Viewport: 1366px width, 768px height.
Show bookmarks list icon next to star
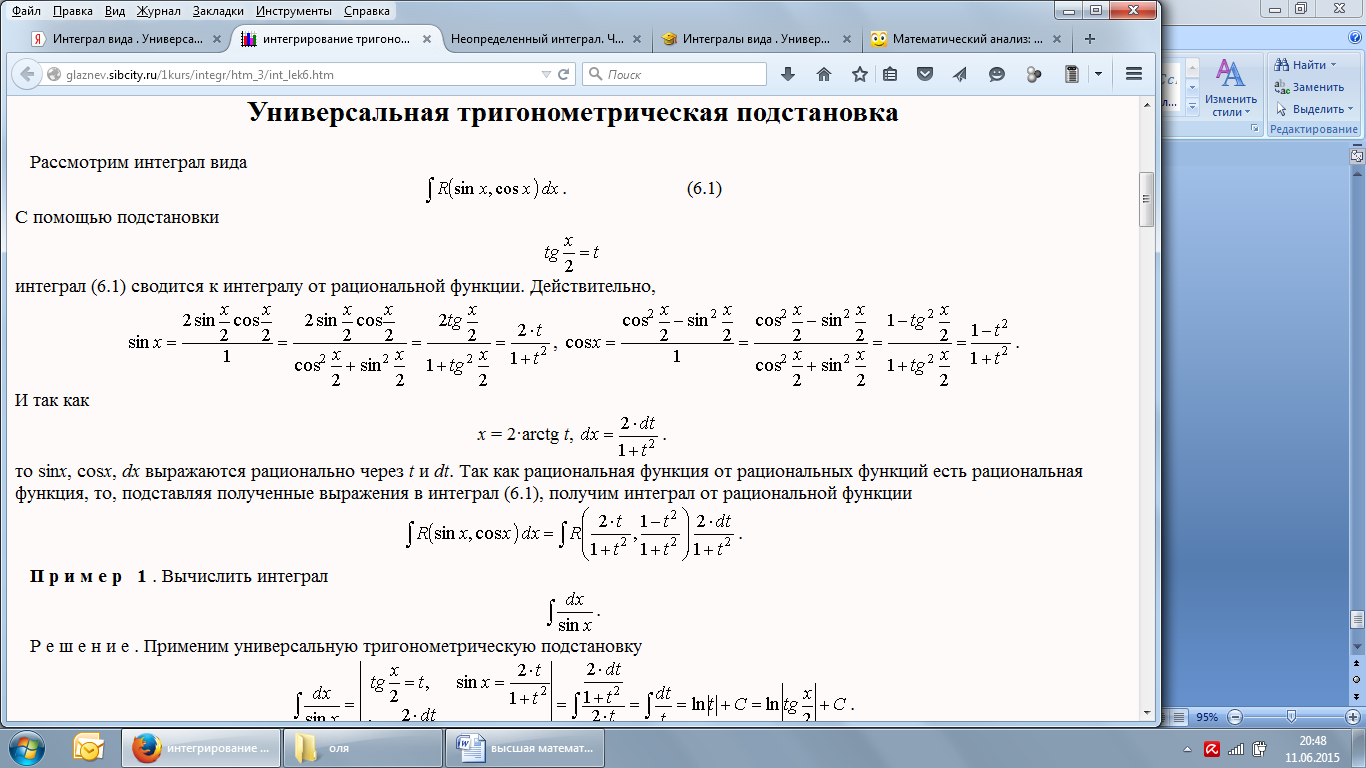890,74
